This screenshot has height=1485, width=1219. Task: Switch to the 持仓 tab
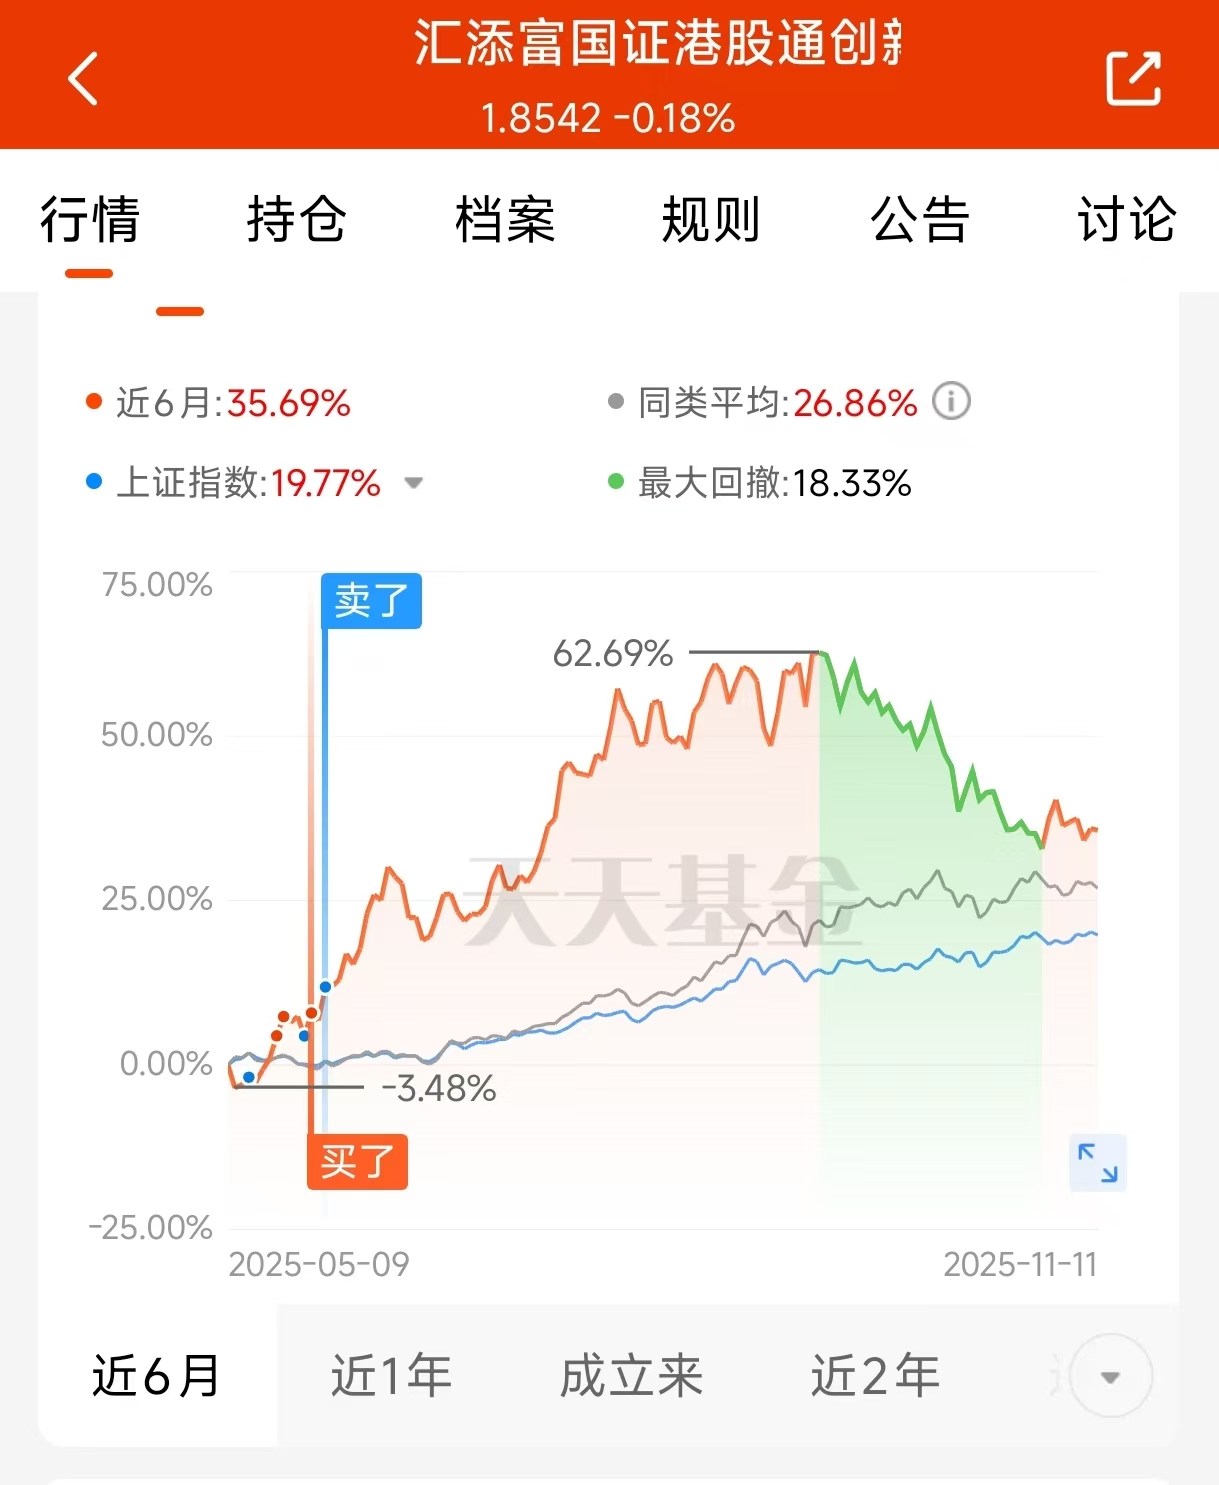296,220
